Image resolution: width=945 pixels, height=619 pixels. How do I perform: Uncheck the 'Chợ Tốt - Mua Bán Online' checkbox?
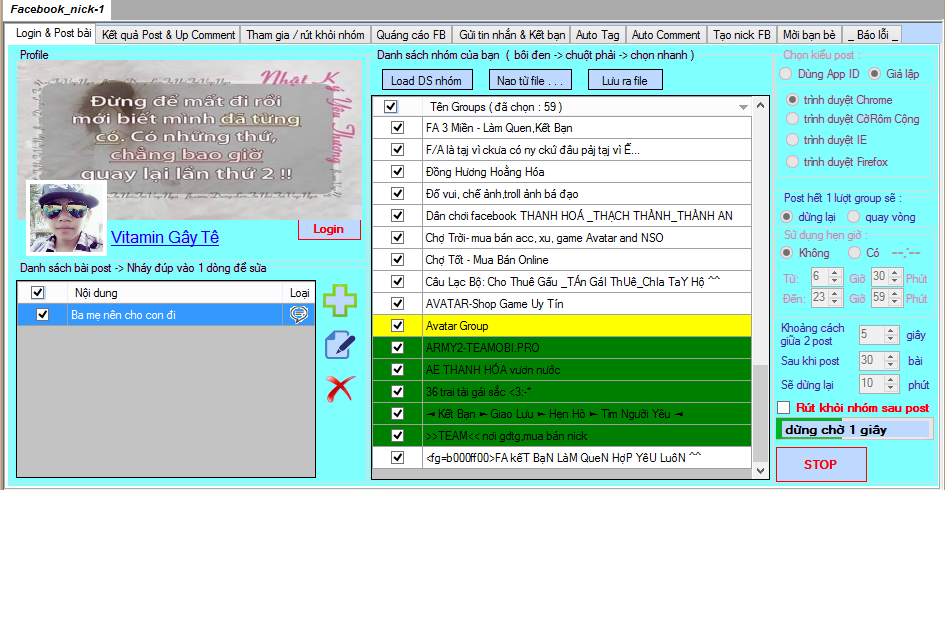397,260
